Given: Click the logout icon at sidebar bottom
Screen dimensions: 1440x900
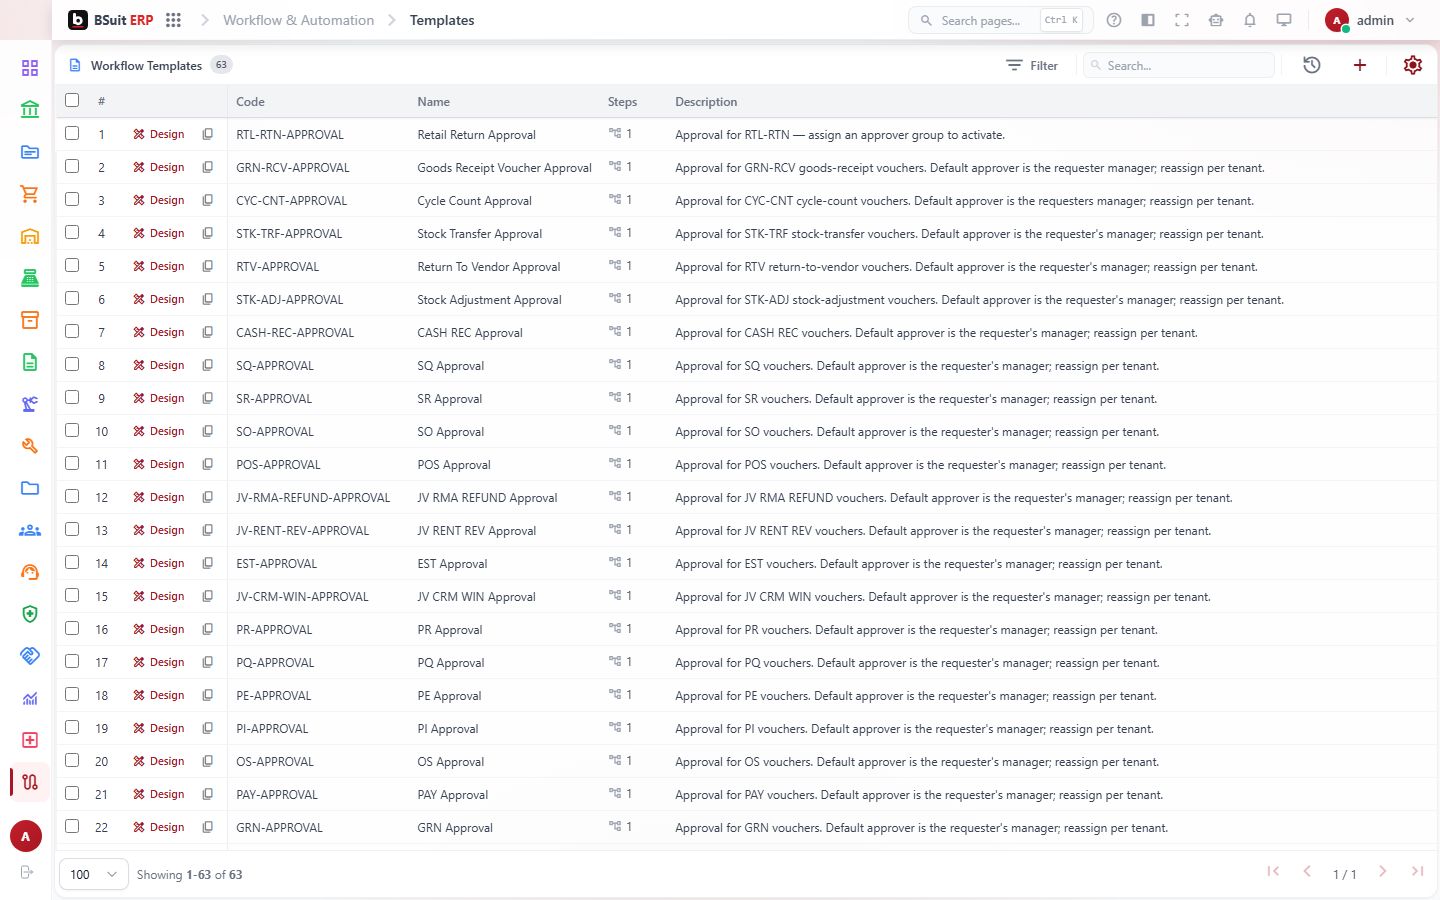Looking at the screenshot, I should pyautogui.click(x=27, y=872).
